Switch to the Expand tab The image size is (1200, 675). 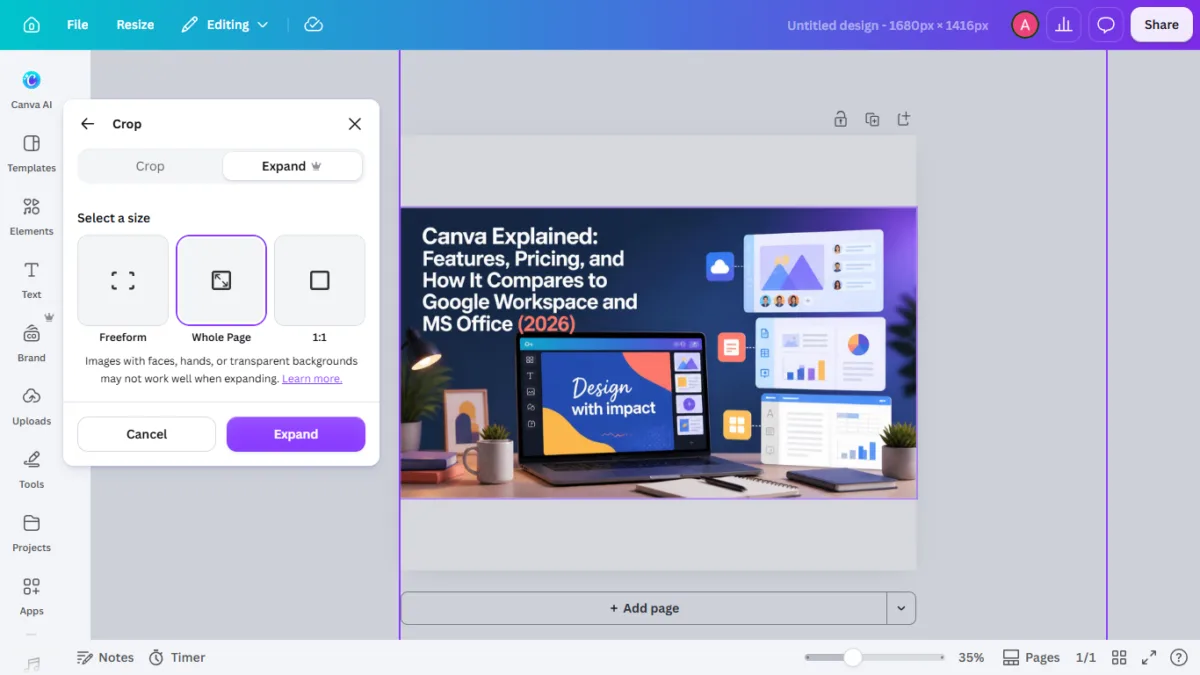tap(292, 166)
